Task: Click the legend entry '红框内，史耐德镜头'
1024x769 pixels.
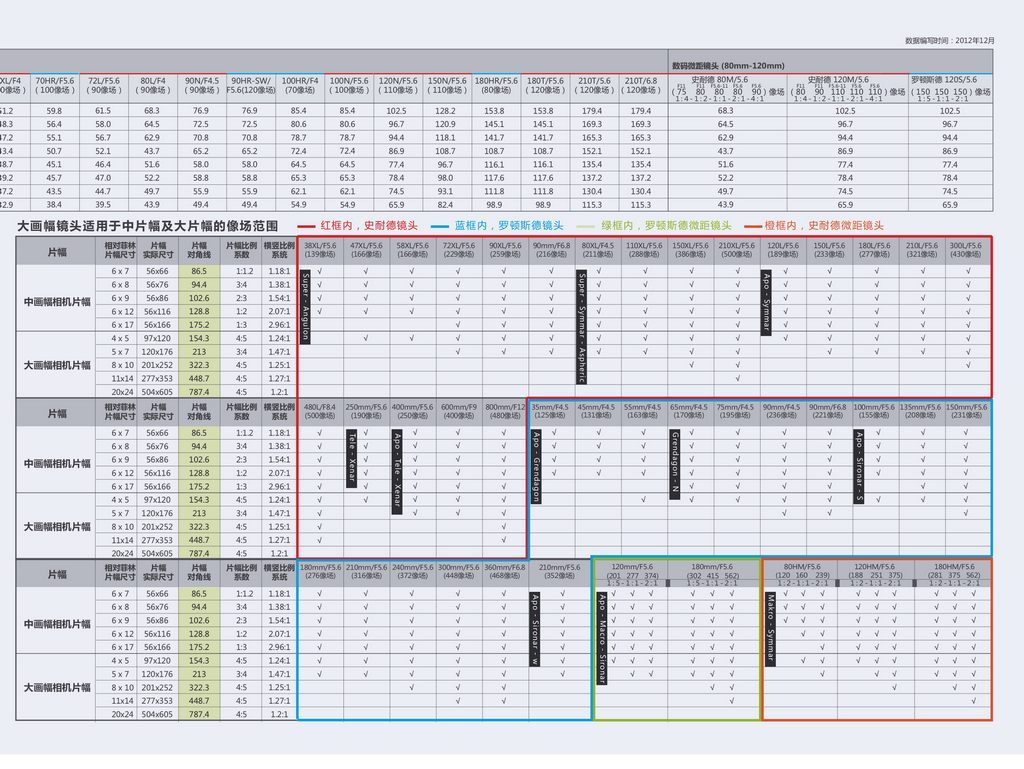Action: [369, 226]
